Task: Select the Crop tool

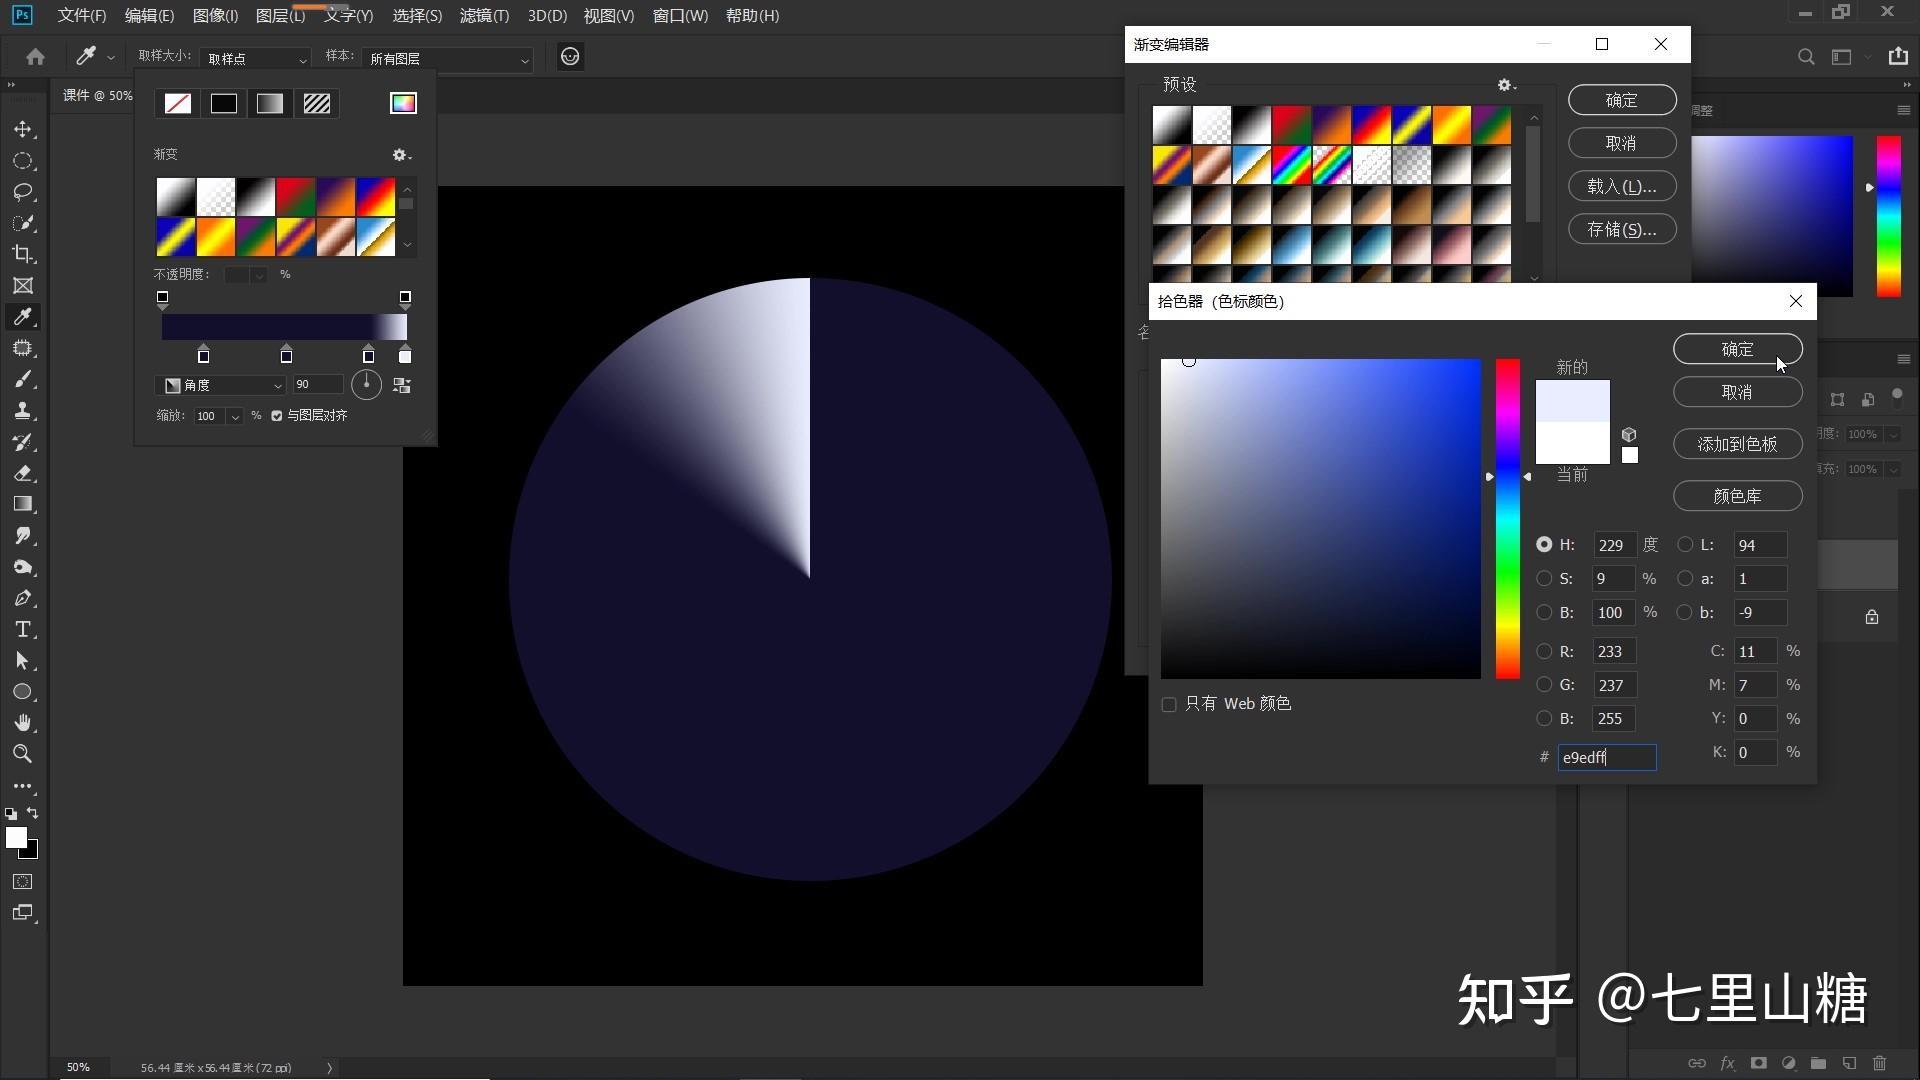Action: click(x=22, y=254)
